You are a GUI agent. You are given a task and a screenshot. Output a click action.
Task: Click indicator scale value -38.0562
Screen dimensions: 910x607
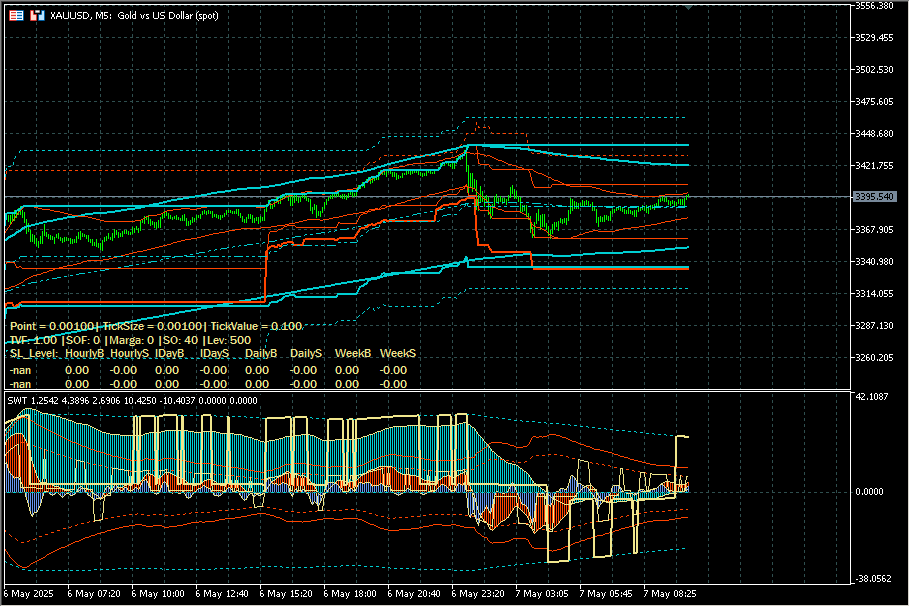872,579
